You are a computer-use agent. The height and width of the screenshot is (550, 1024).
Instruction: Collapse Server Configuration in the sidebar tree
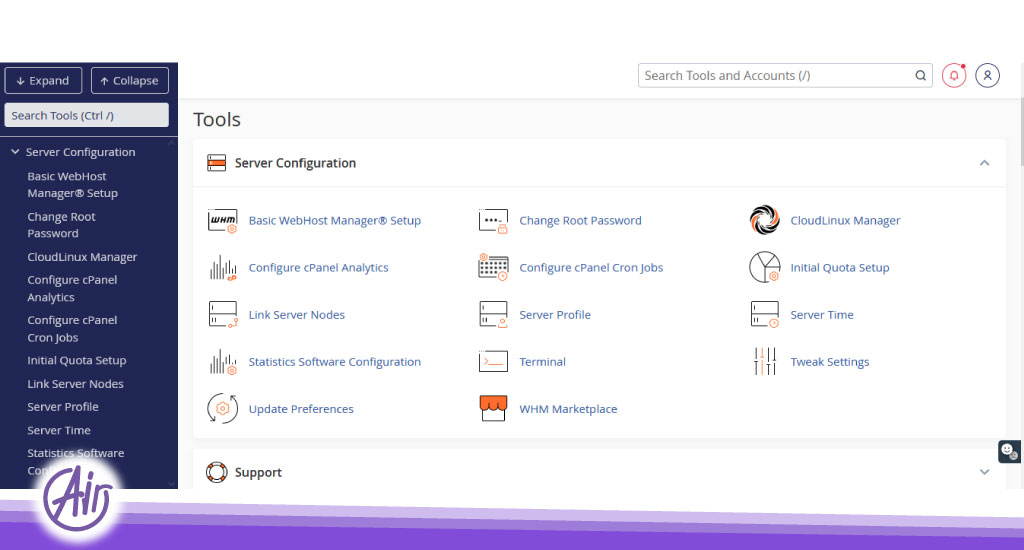(15, 152)
